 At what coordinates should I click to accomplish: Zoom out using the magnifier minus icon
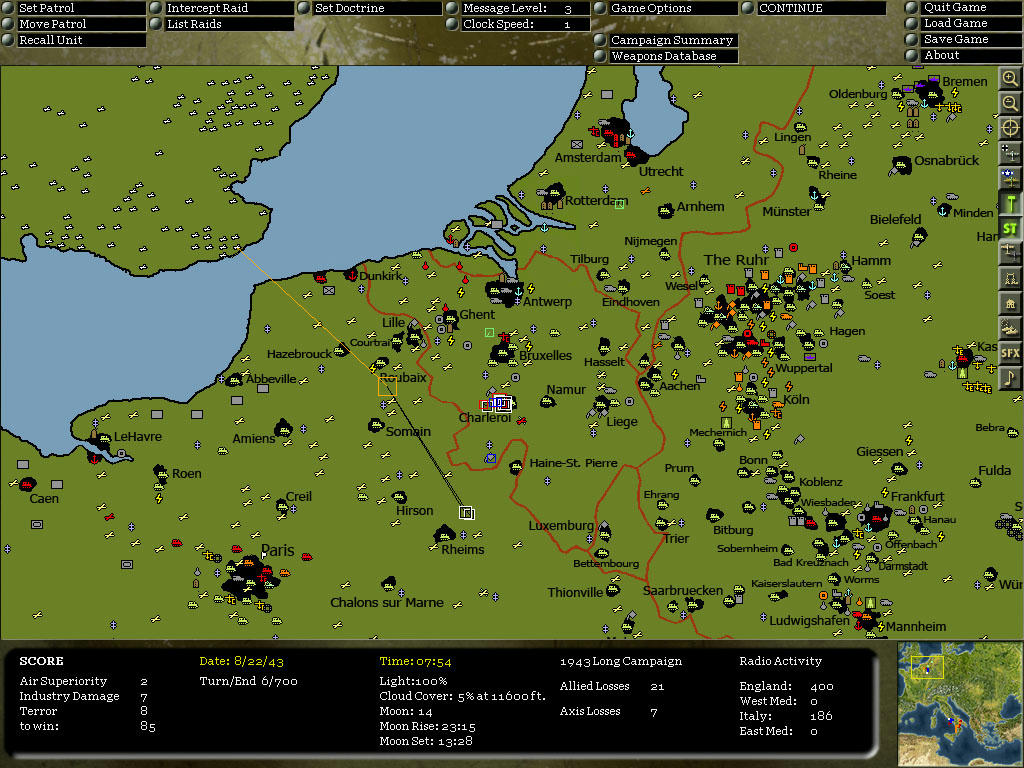pyautogui.click(x=1010, y=103)
